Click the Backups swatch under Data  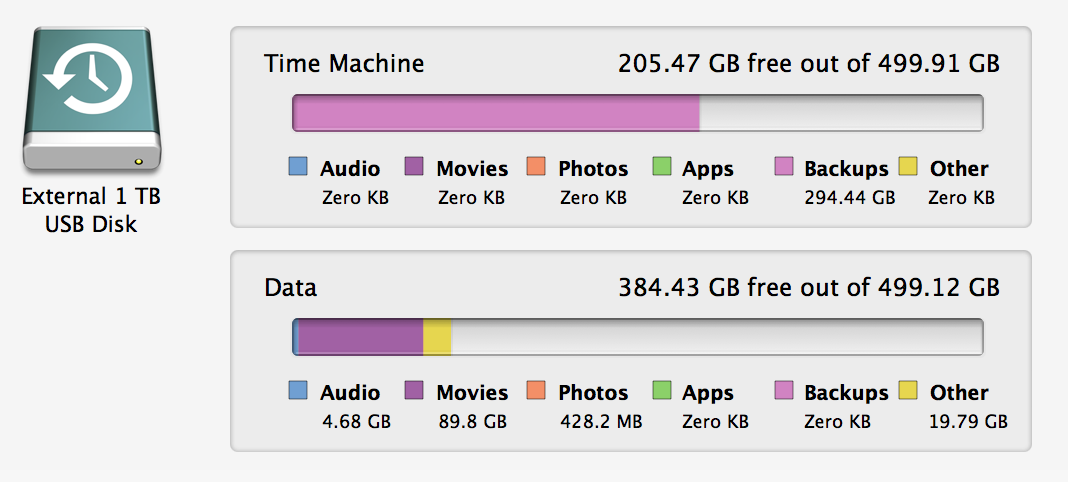click(784, 391)
